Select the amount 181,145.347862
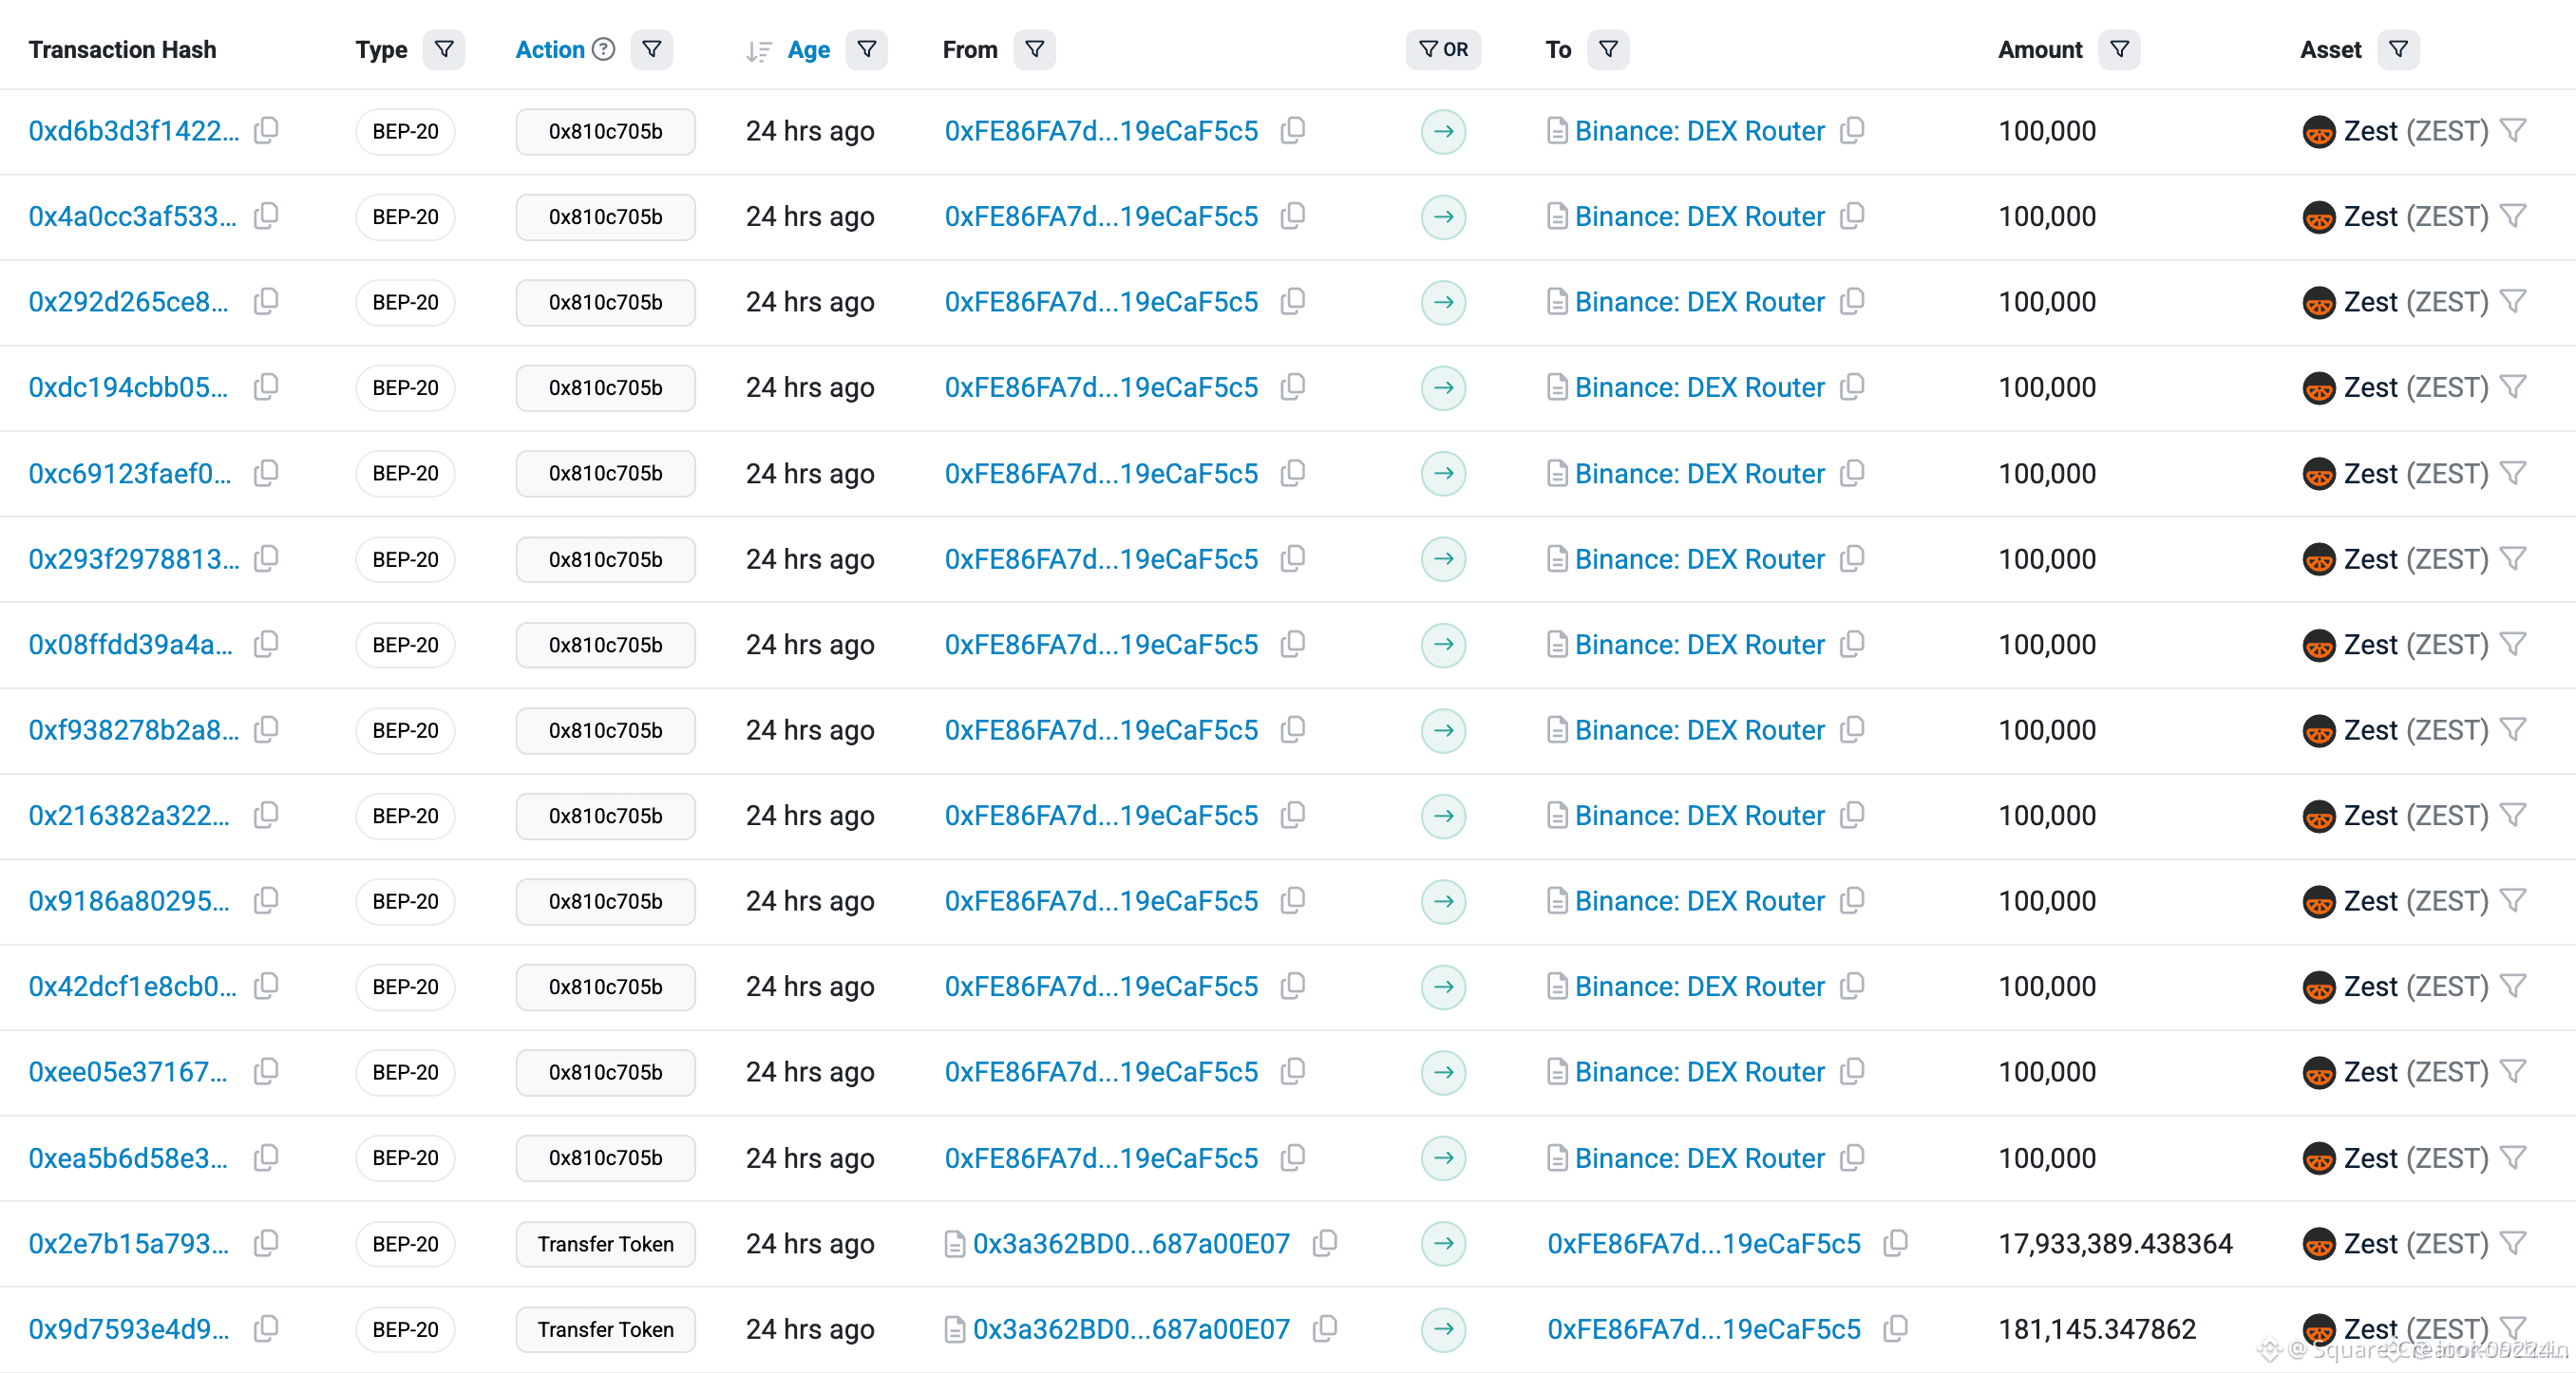2576x1373 pixels. 2097,1329
